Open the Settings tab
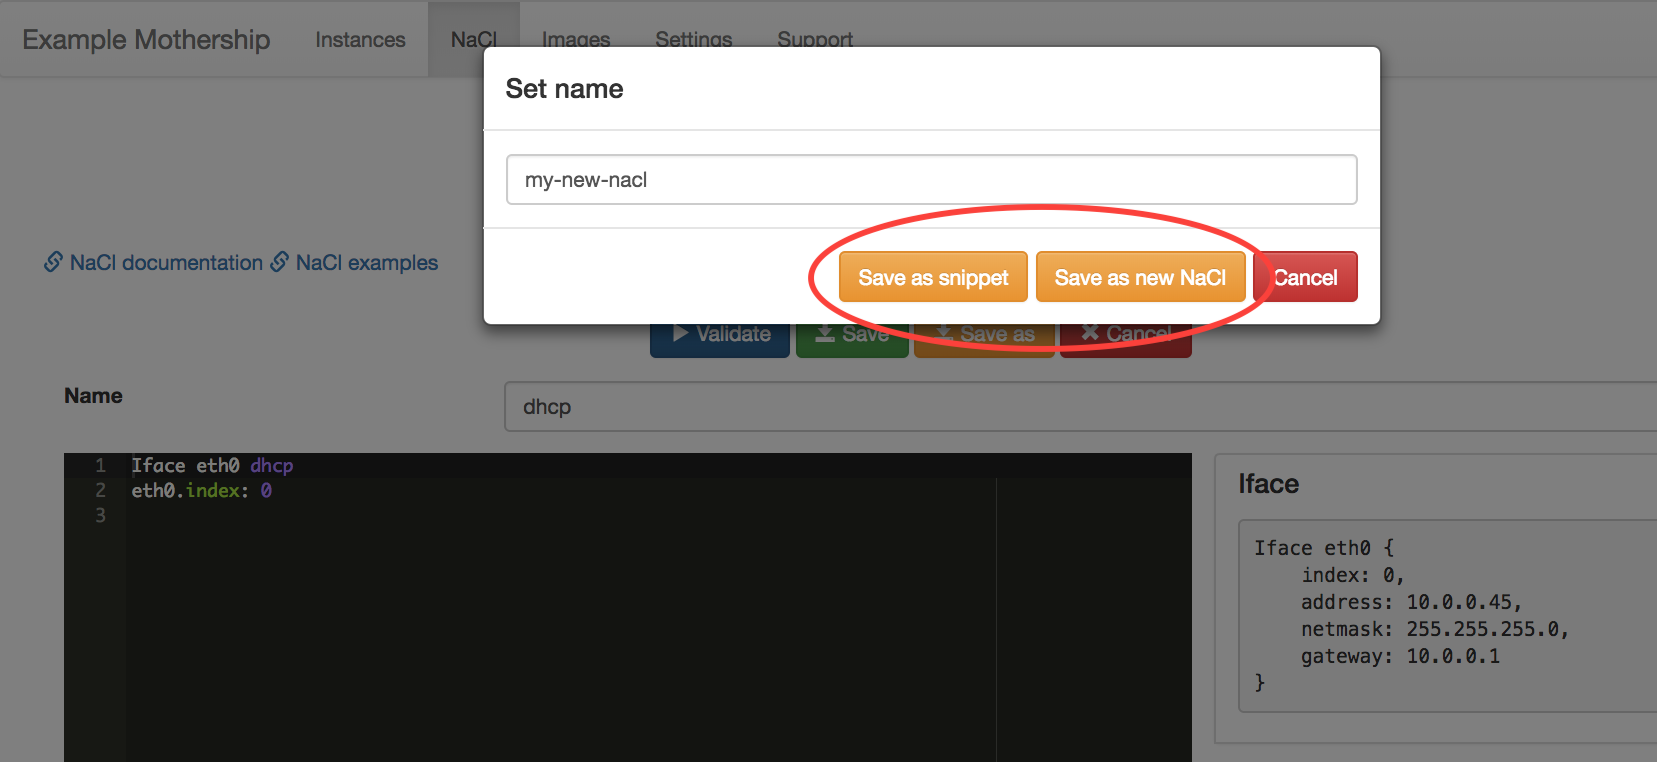The width and height of the screenshot is (1657, 762). 694,40
